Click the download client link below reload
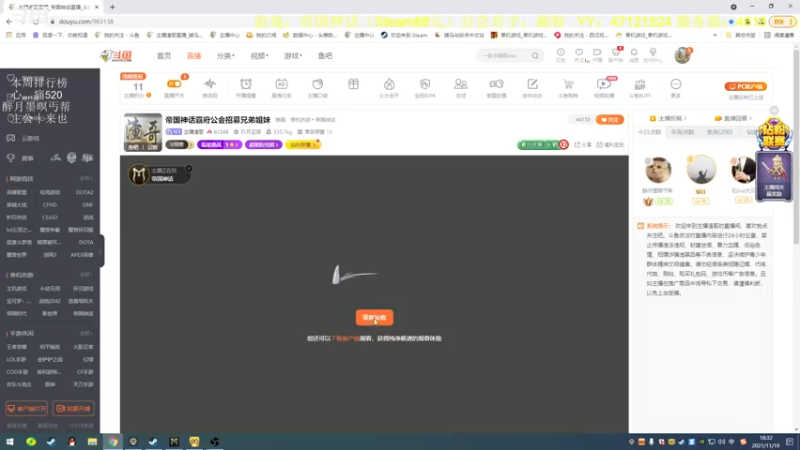 346,338
